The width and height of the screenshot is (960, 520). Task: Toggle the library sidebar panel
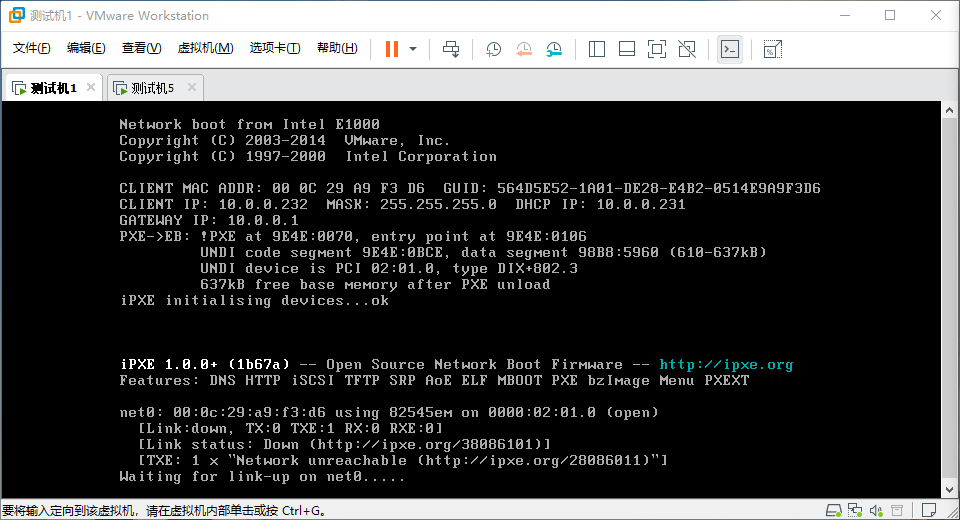(x=597, y=49)
